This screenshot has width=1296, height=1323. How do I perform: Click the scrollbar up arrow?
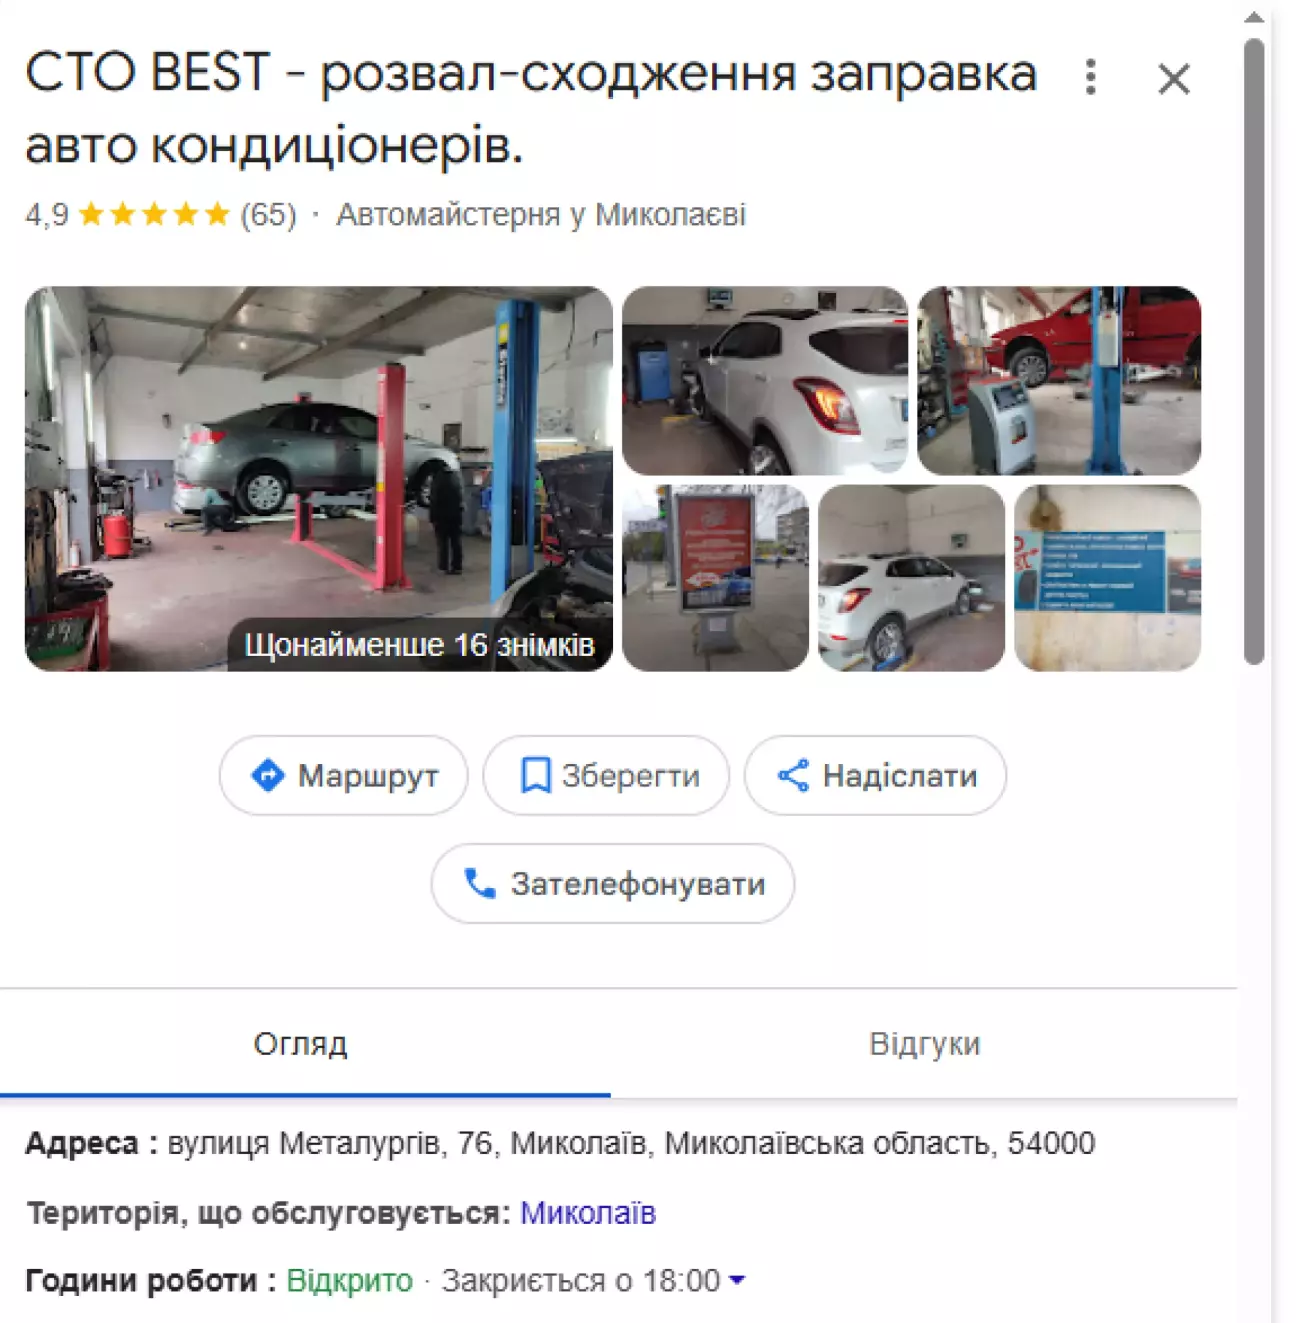click(x=1254, y=17)
